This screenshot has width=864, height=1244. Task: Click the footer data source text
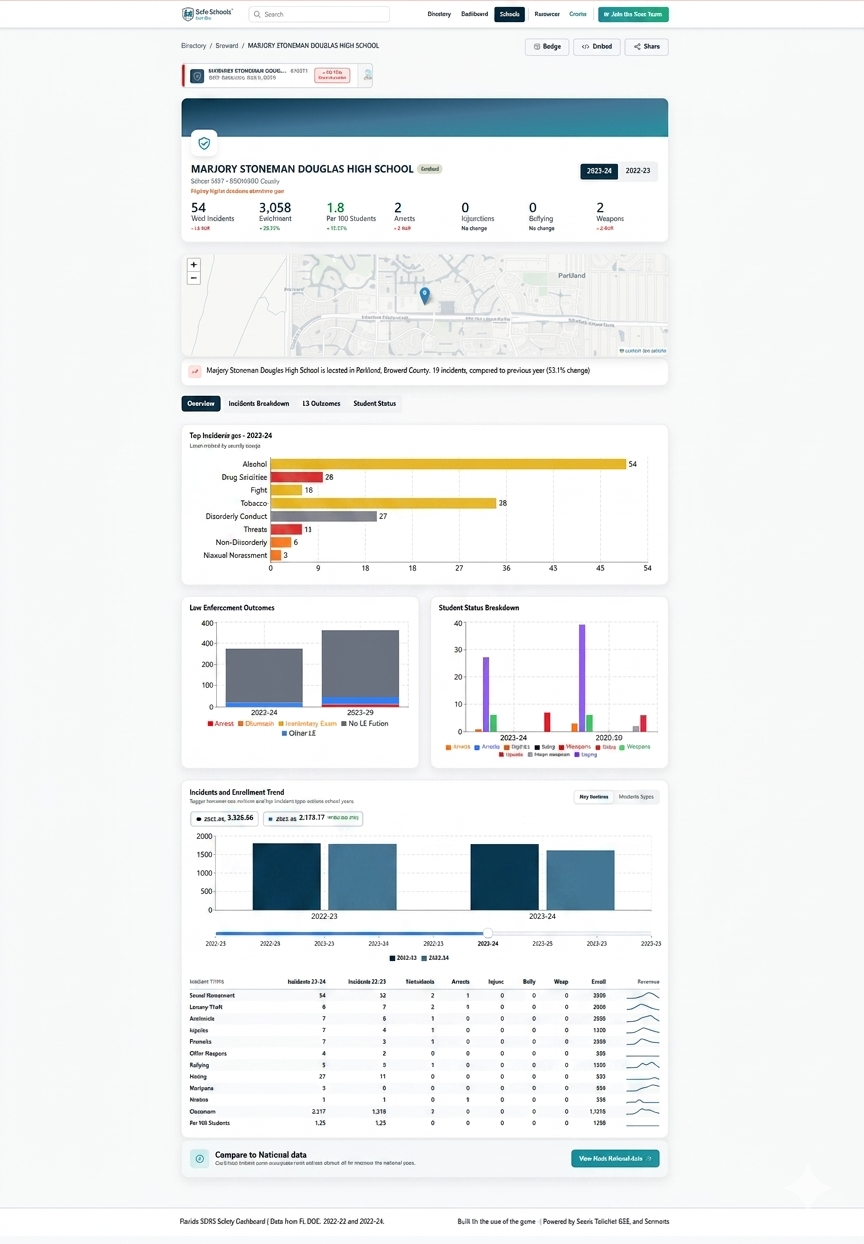[284, 1221]
